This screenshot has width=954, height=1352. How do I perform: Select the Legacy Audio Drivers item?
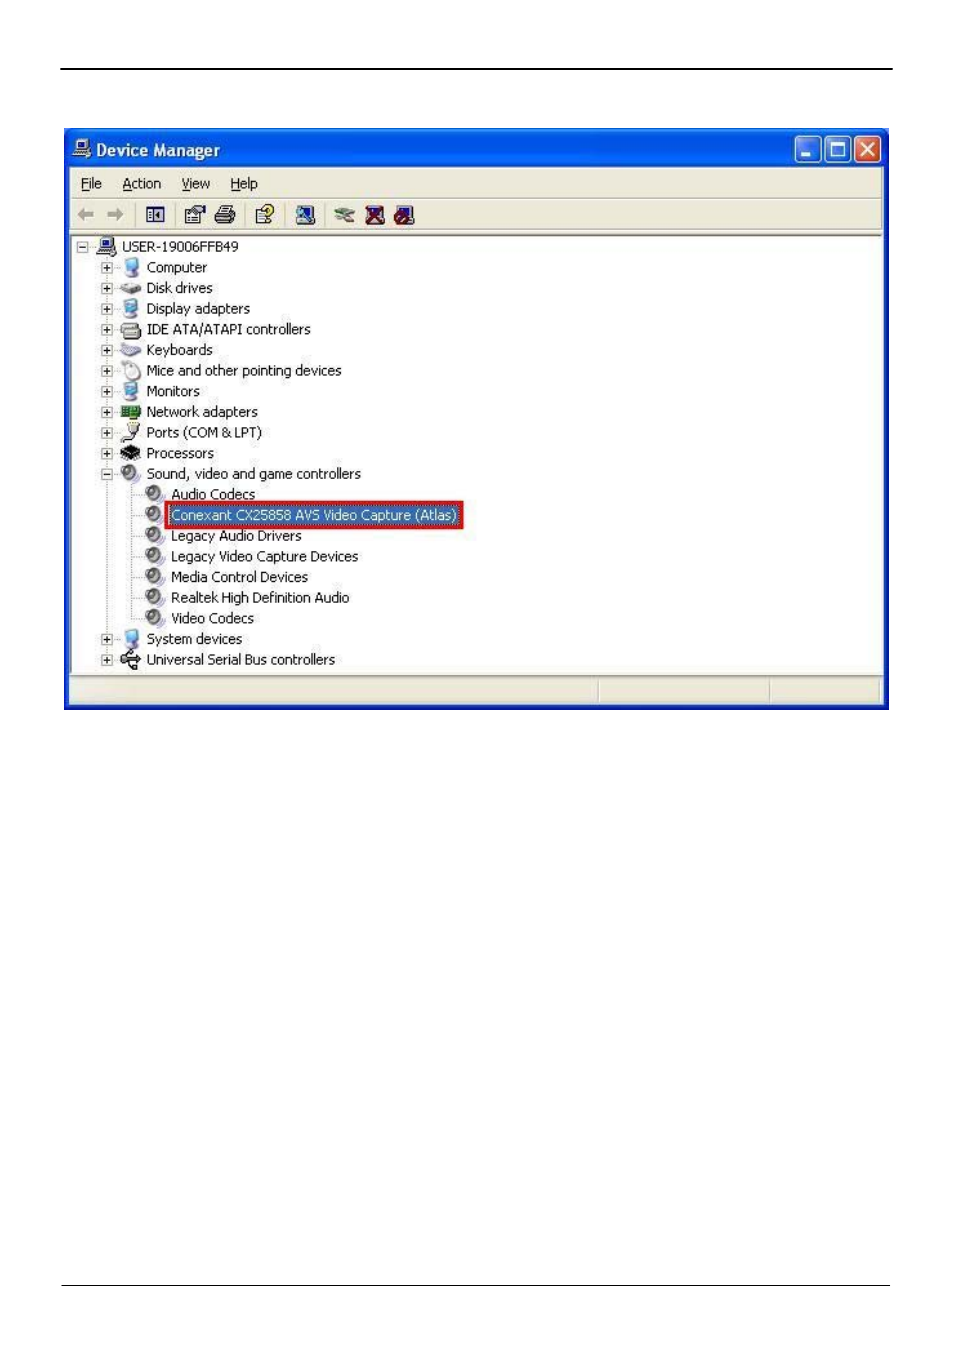236,536
